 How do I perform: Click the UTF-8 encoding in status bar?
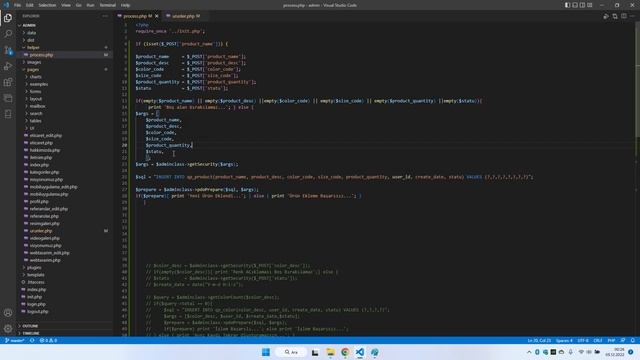pyautogui.click(x=583, y=340)
